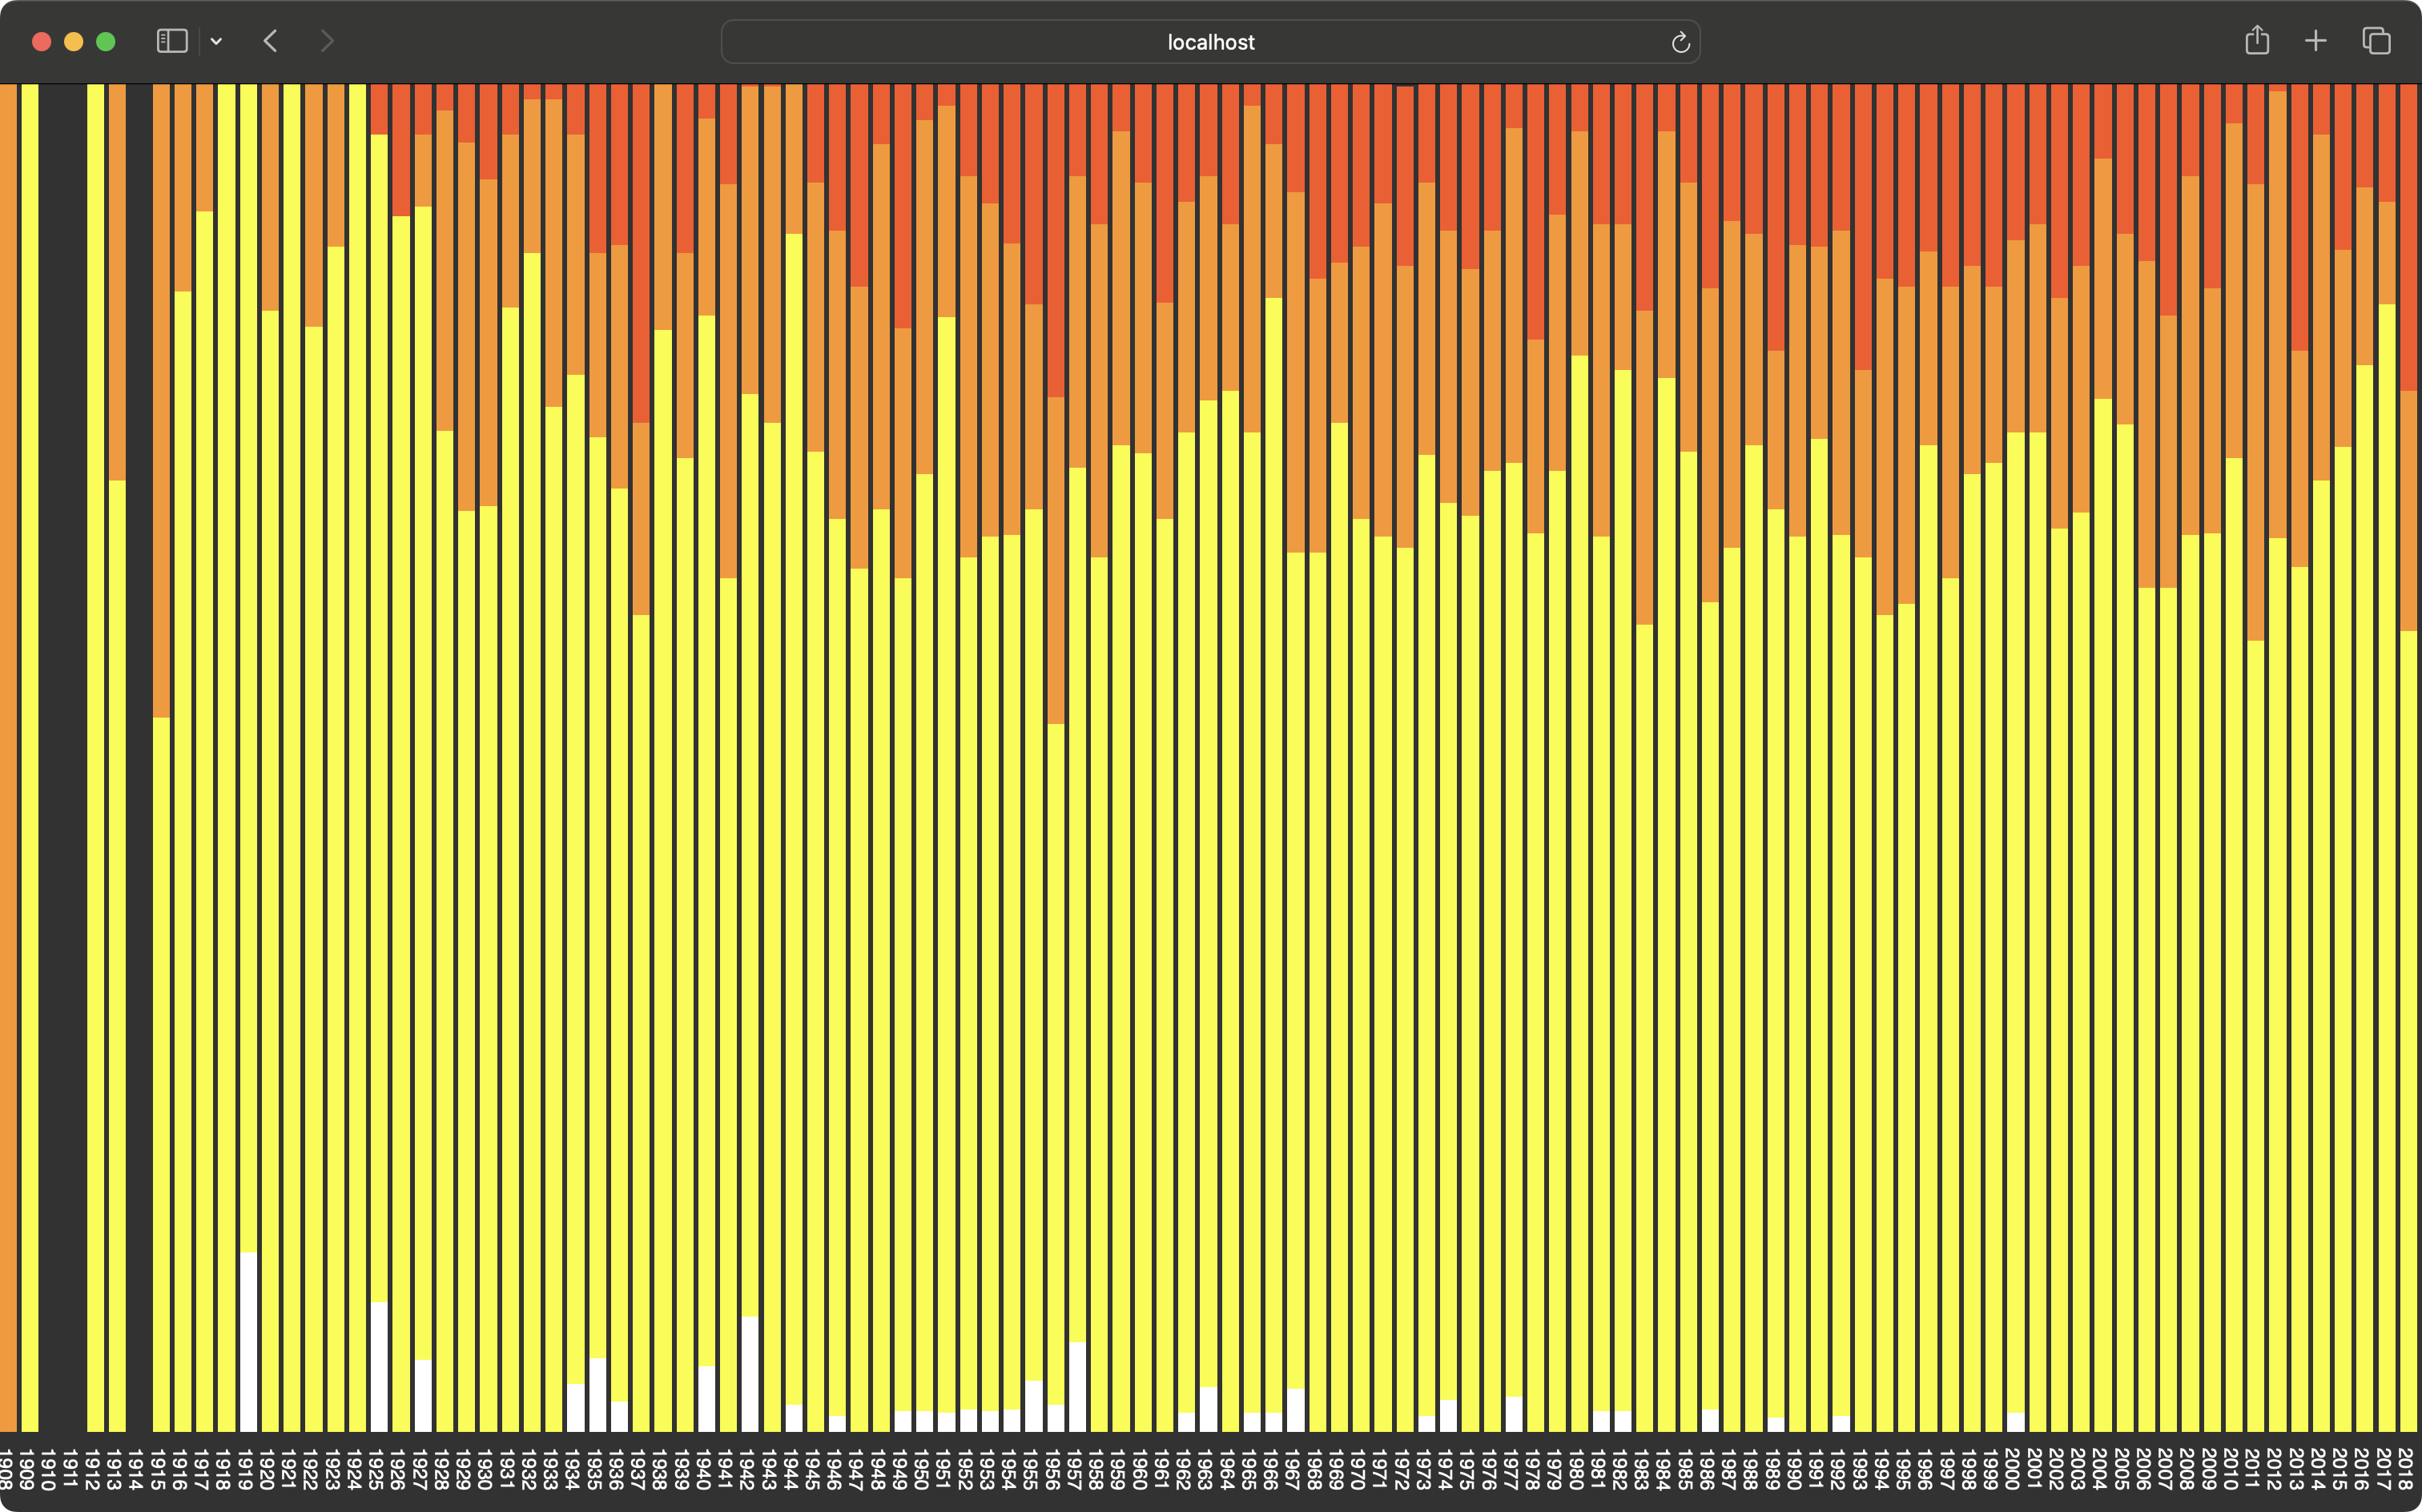Show the tab overview icon
The image size is (2422, 1512).
point(2376,41)
